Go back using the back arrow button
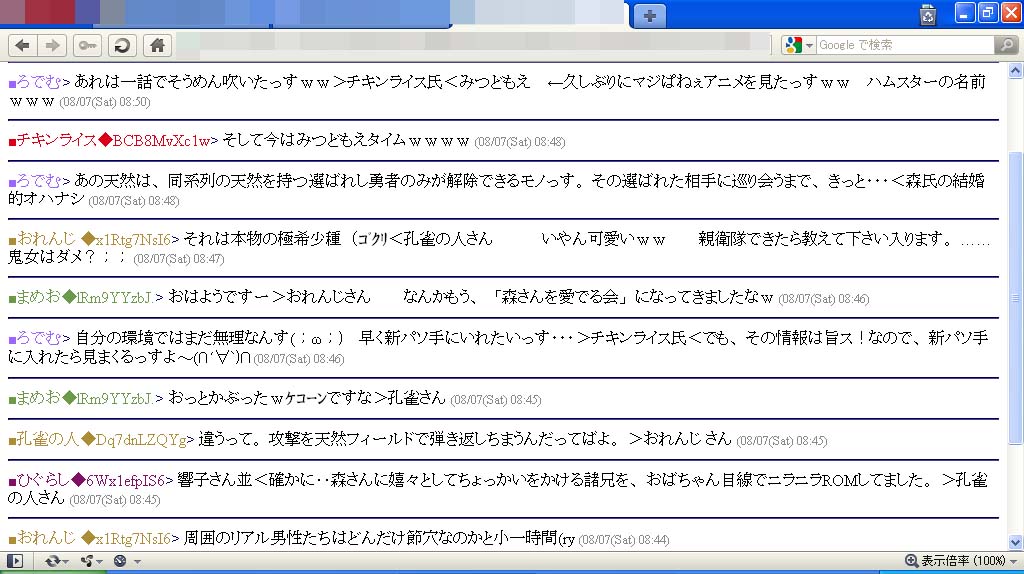Image resolution: width=1024 pixels, height=574 pixels. (x=22, y=45)
